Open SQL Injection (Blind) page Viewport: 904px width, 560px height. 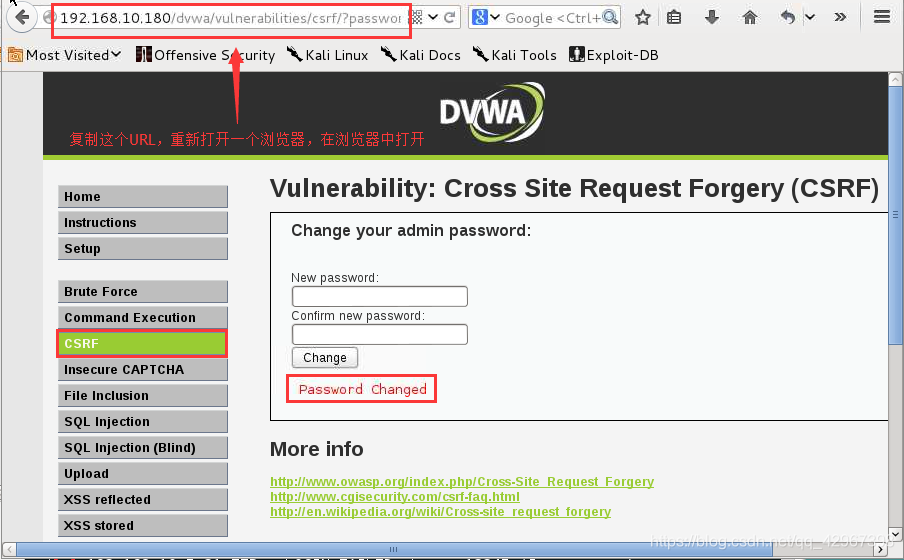tap(142, 448)
